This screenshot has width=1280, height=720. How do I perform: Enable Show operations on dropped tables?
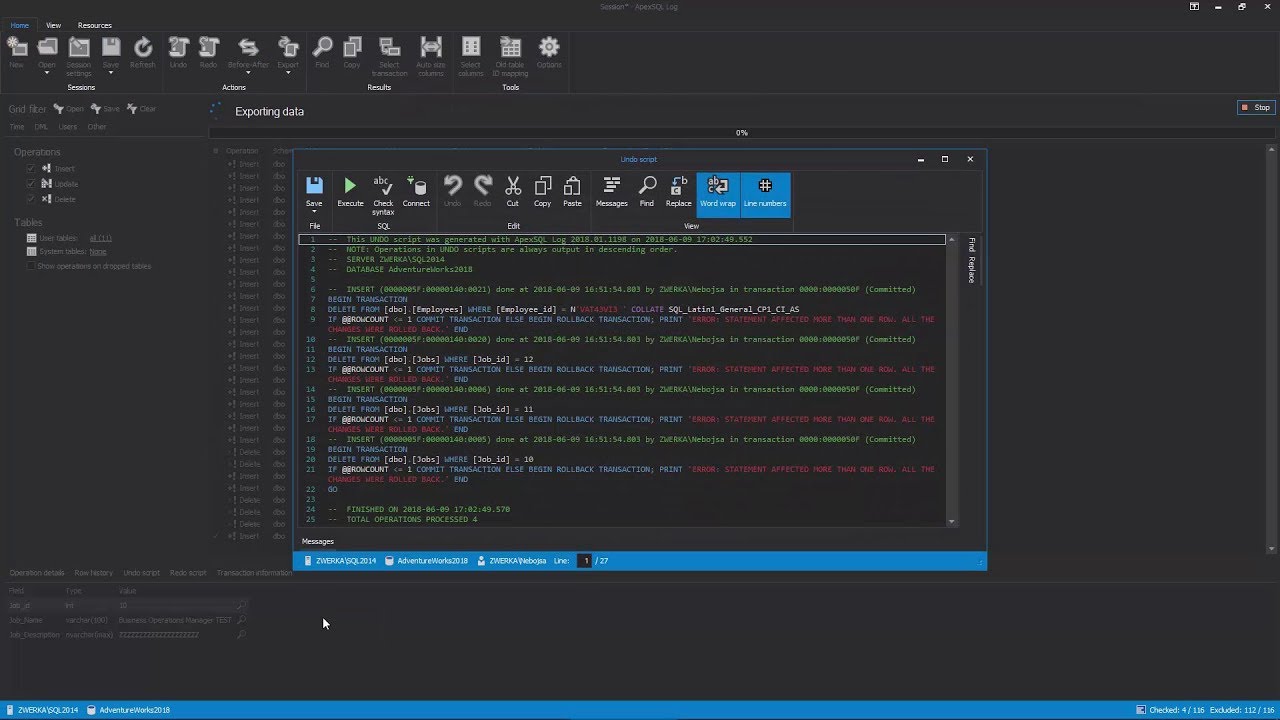pyautogui.click(x=32, y=266)
